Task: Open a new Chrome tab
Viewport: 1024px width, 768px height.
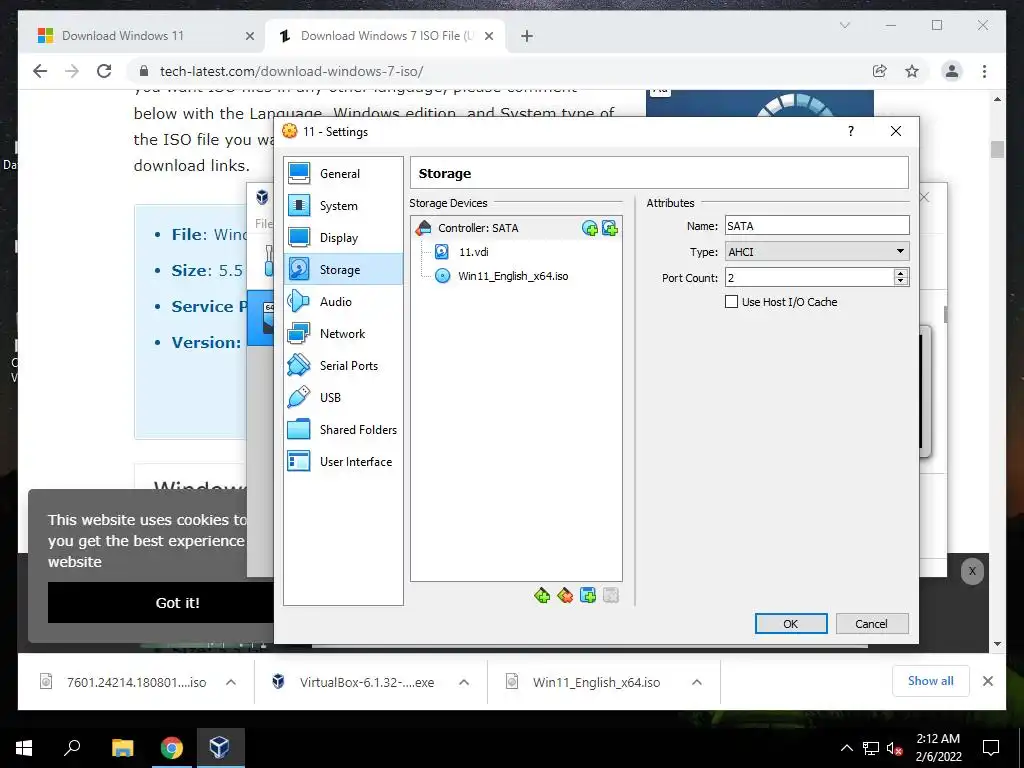Action: 527,36
